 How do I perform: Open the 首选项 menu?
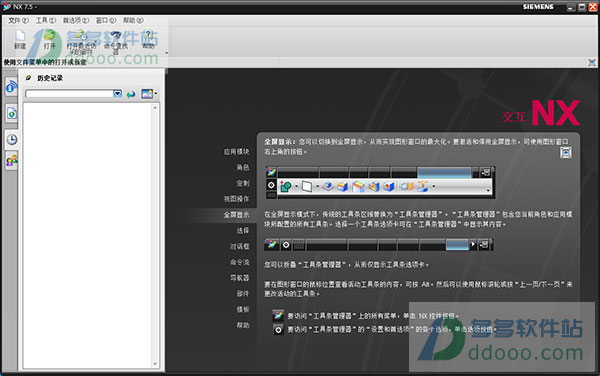76,20
